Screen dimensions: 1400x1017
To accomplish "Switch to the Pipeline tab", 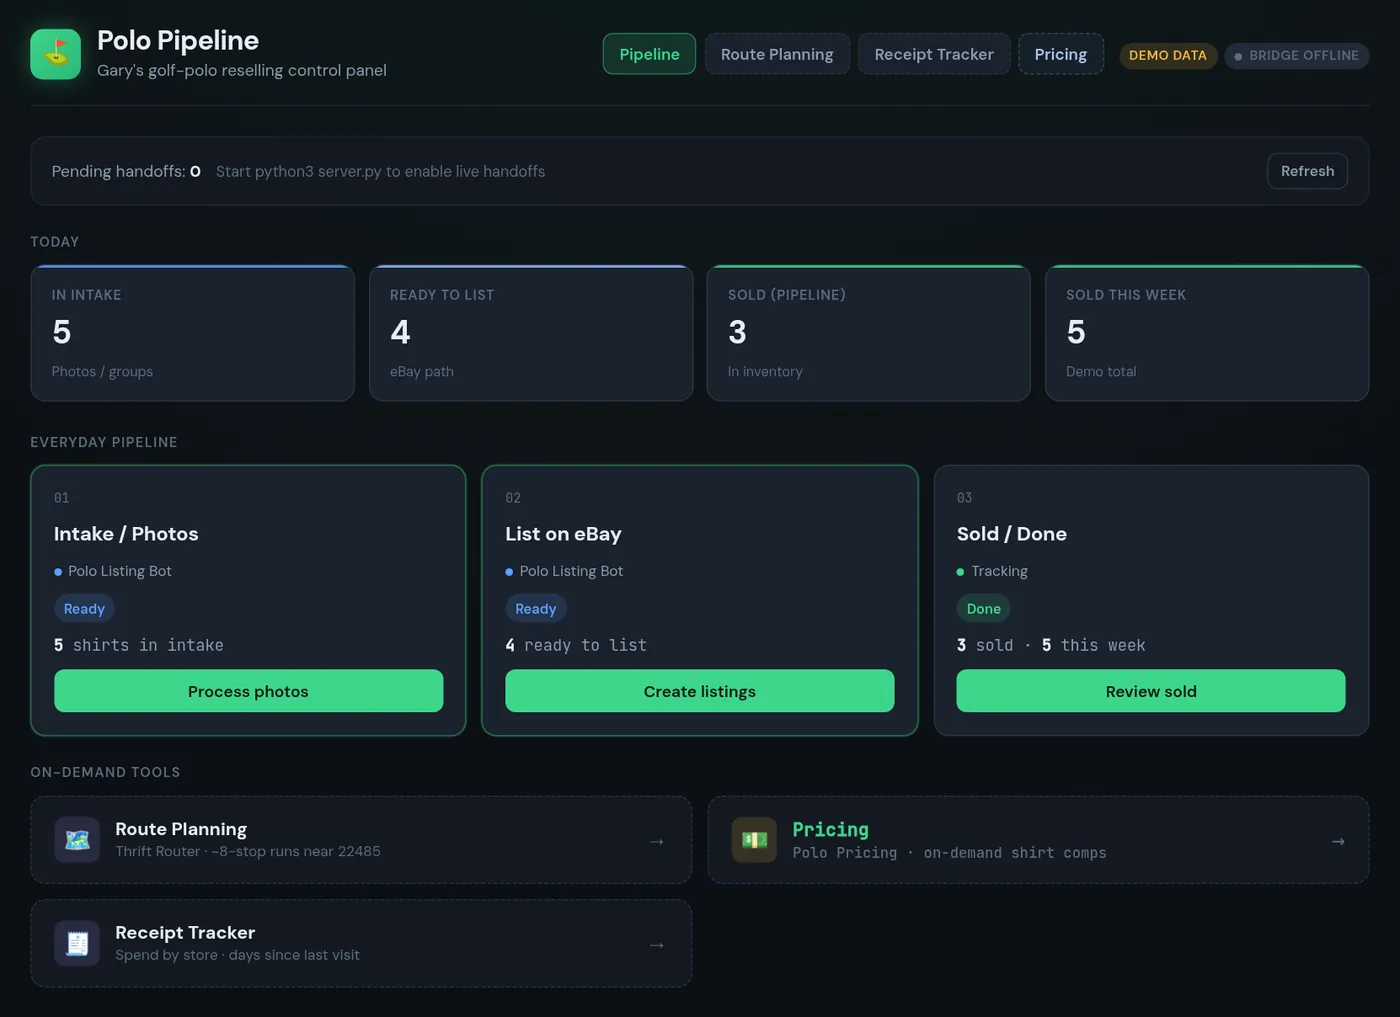I will click(649, 54).
